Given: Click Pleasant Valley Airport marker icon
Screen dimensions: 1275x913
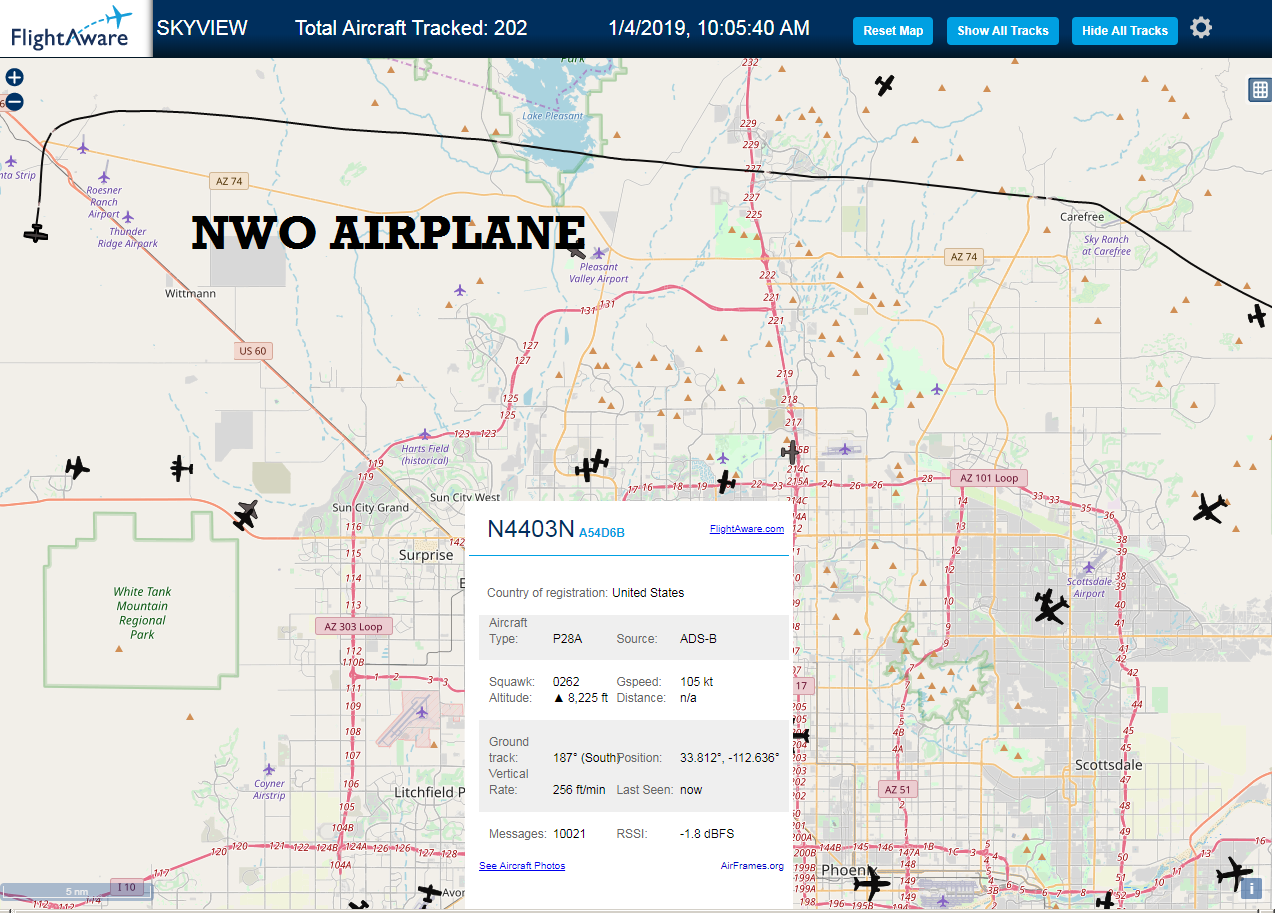Looking at the screenshot, I should tap(599, 253).
